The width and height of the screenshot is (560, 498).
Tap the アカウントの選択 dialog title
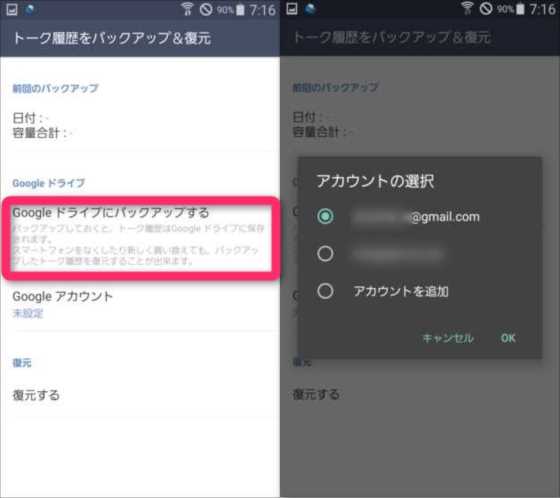[x=375, y=181]
